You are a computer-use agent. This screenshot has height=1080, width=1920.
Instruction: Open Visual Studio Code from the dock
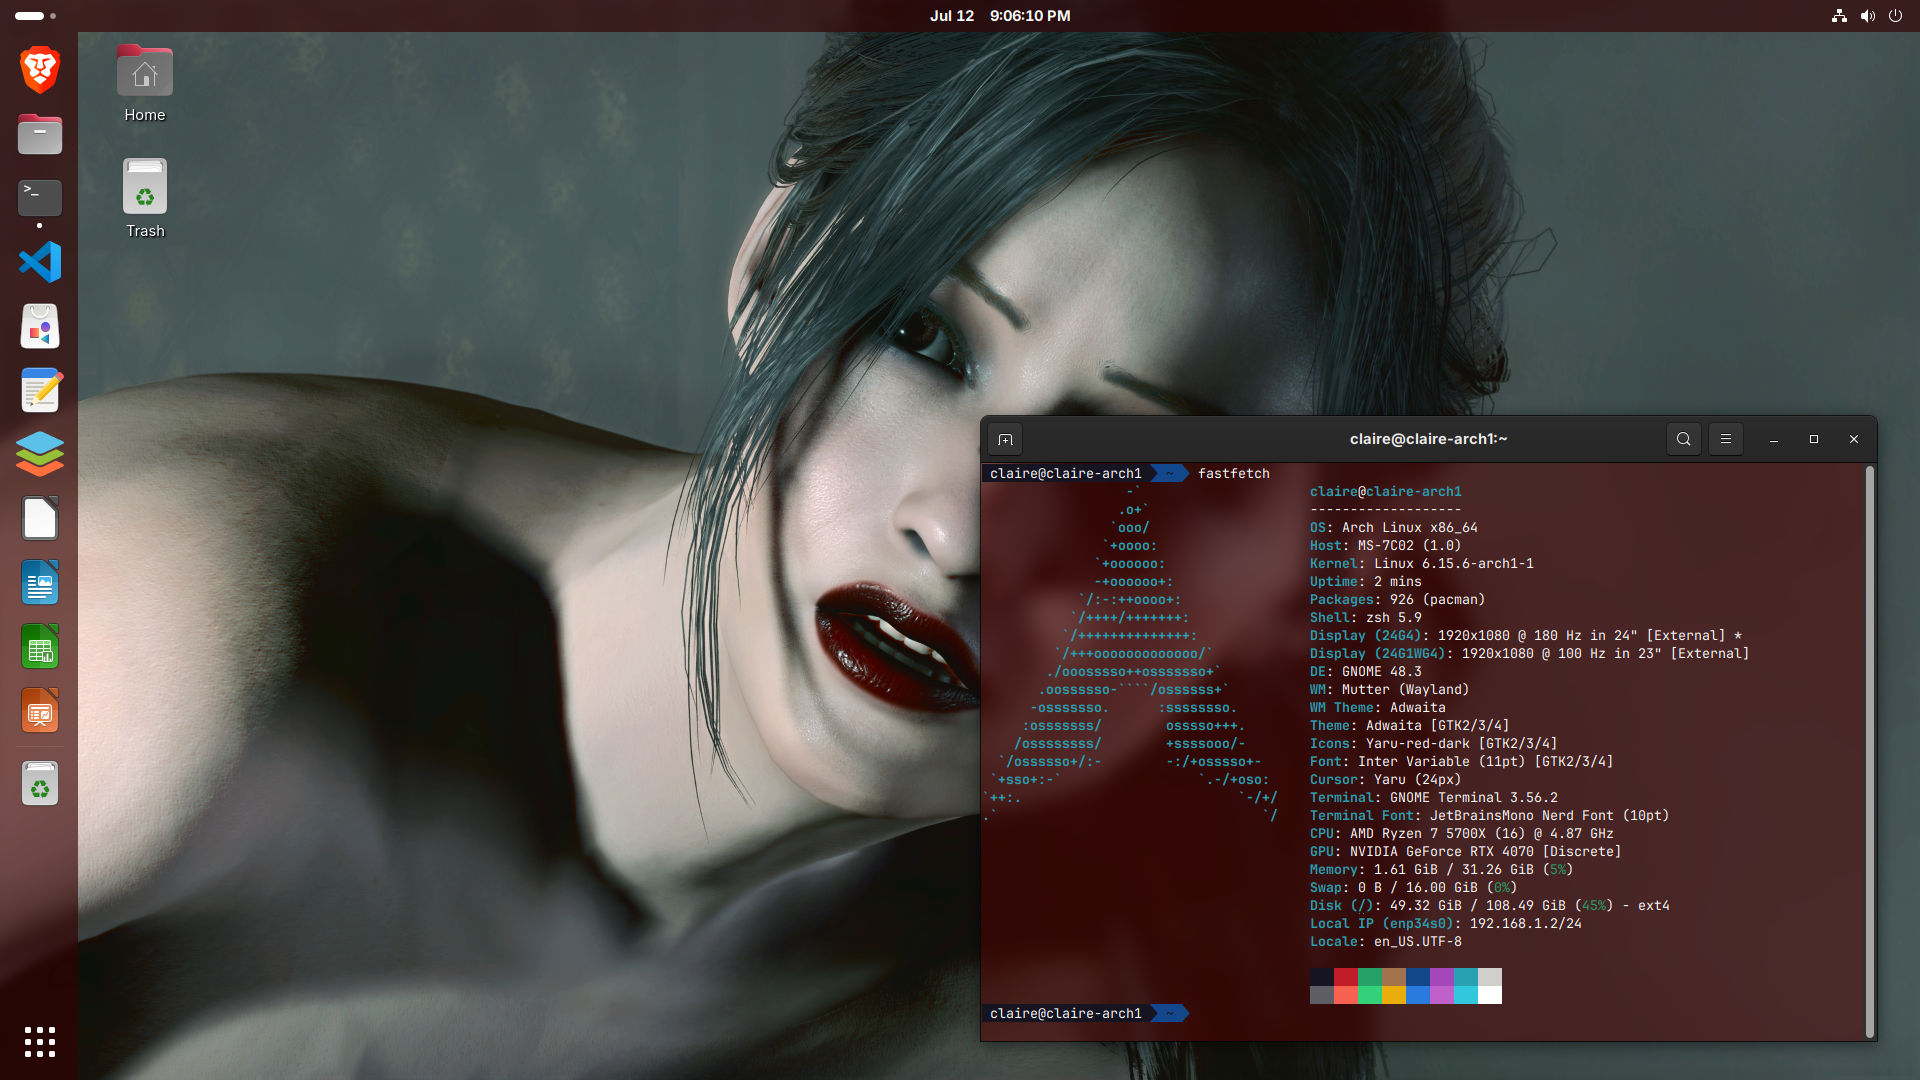[x=40, y=262]
